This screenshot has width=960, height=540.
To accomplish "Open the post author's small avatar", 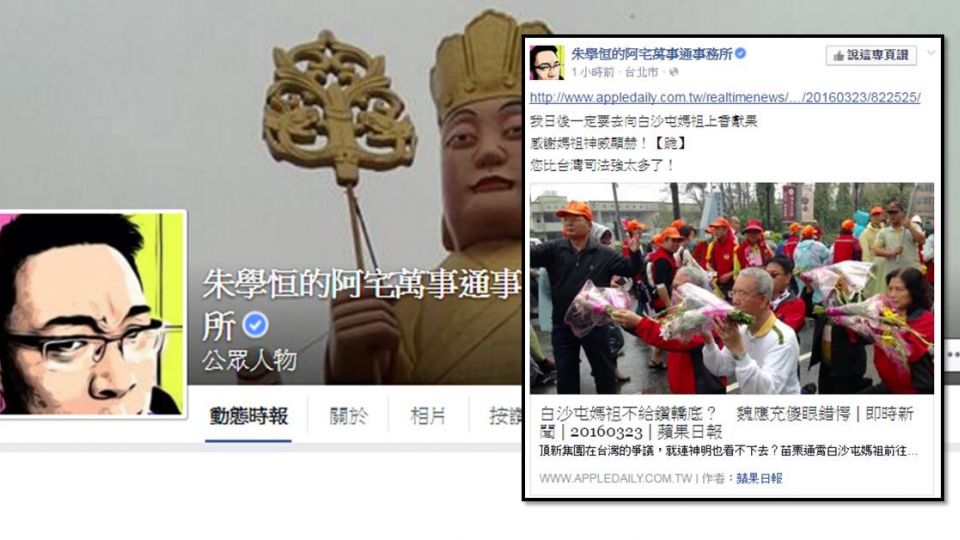I will pyautogui.click(x=547, y=62).
